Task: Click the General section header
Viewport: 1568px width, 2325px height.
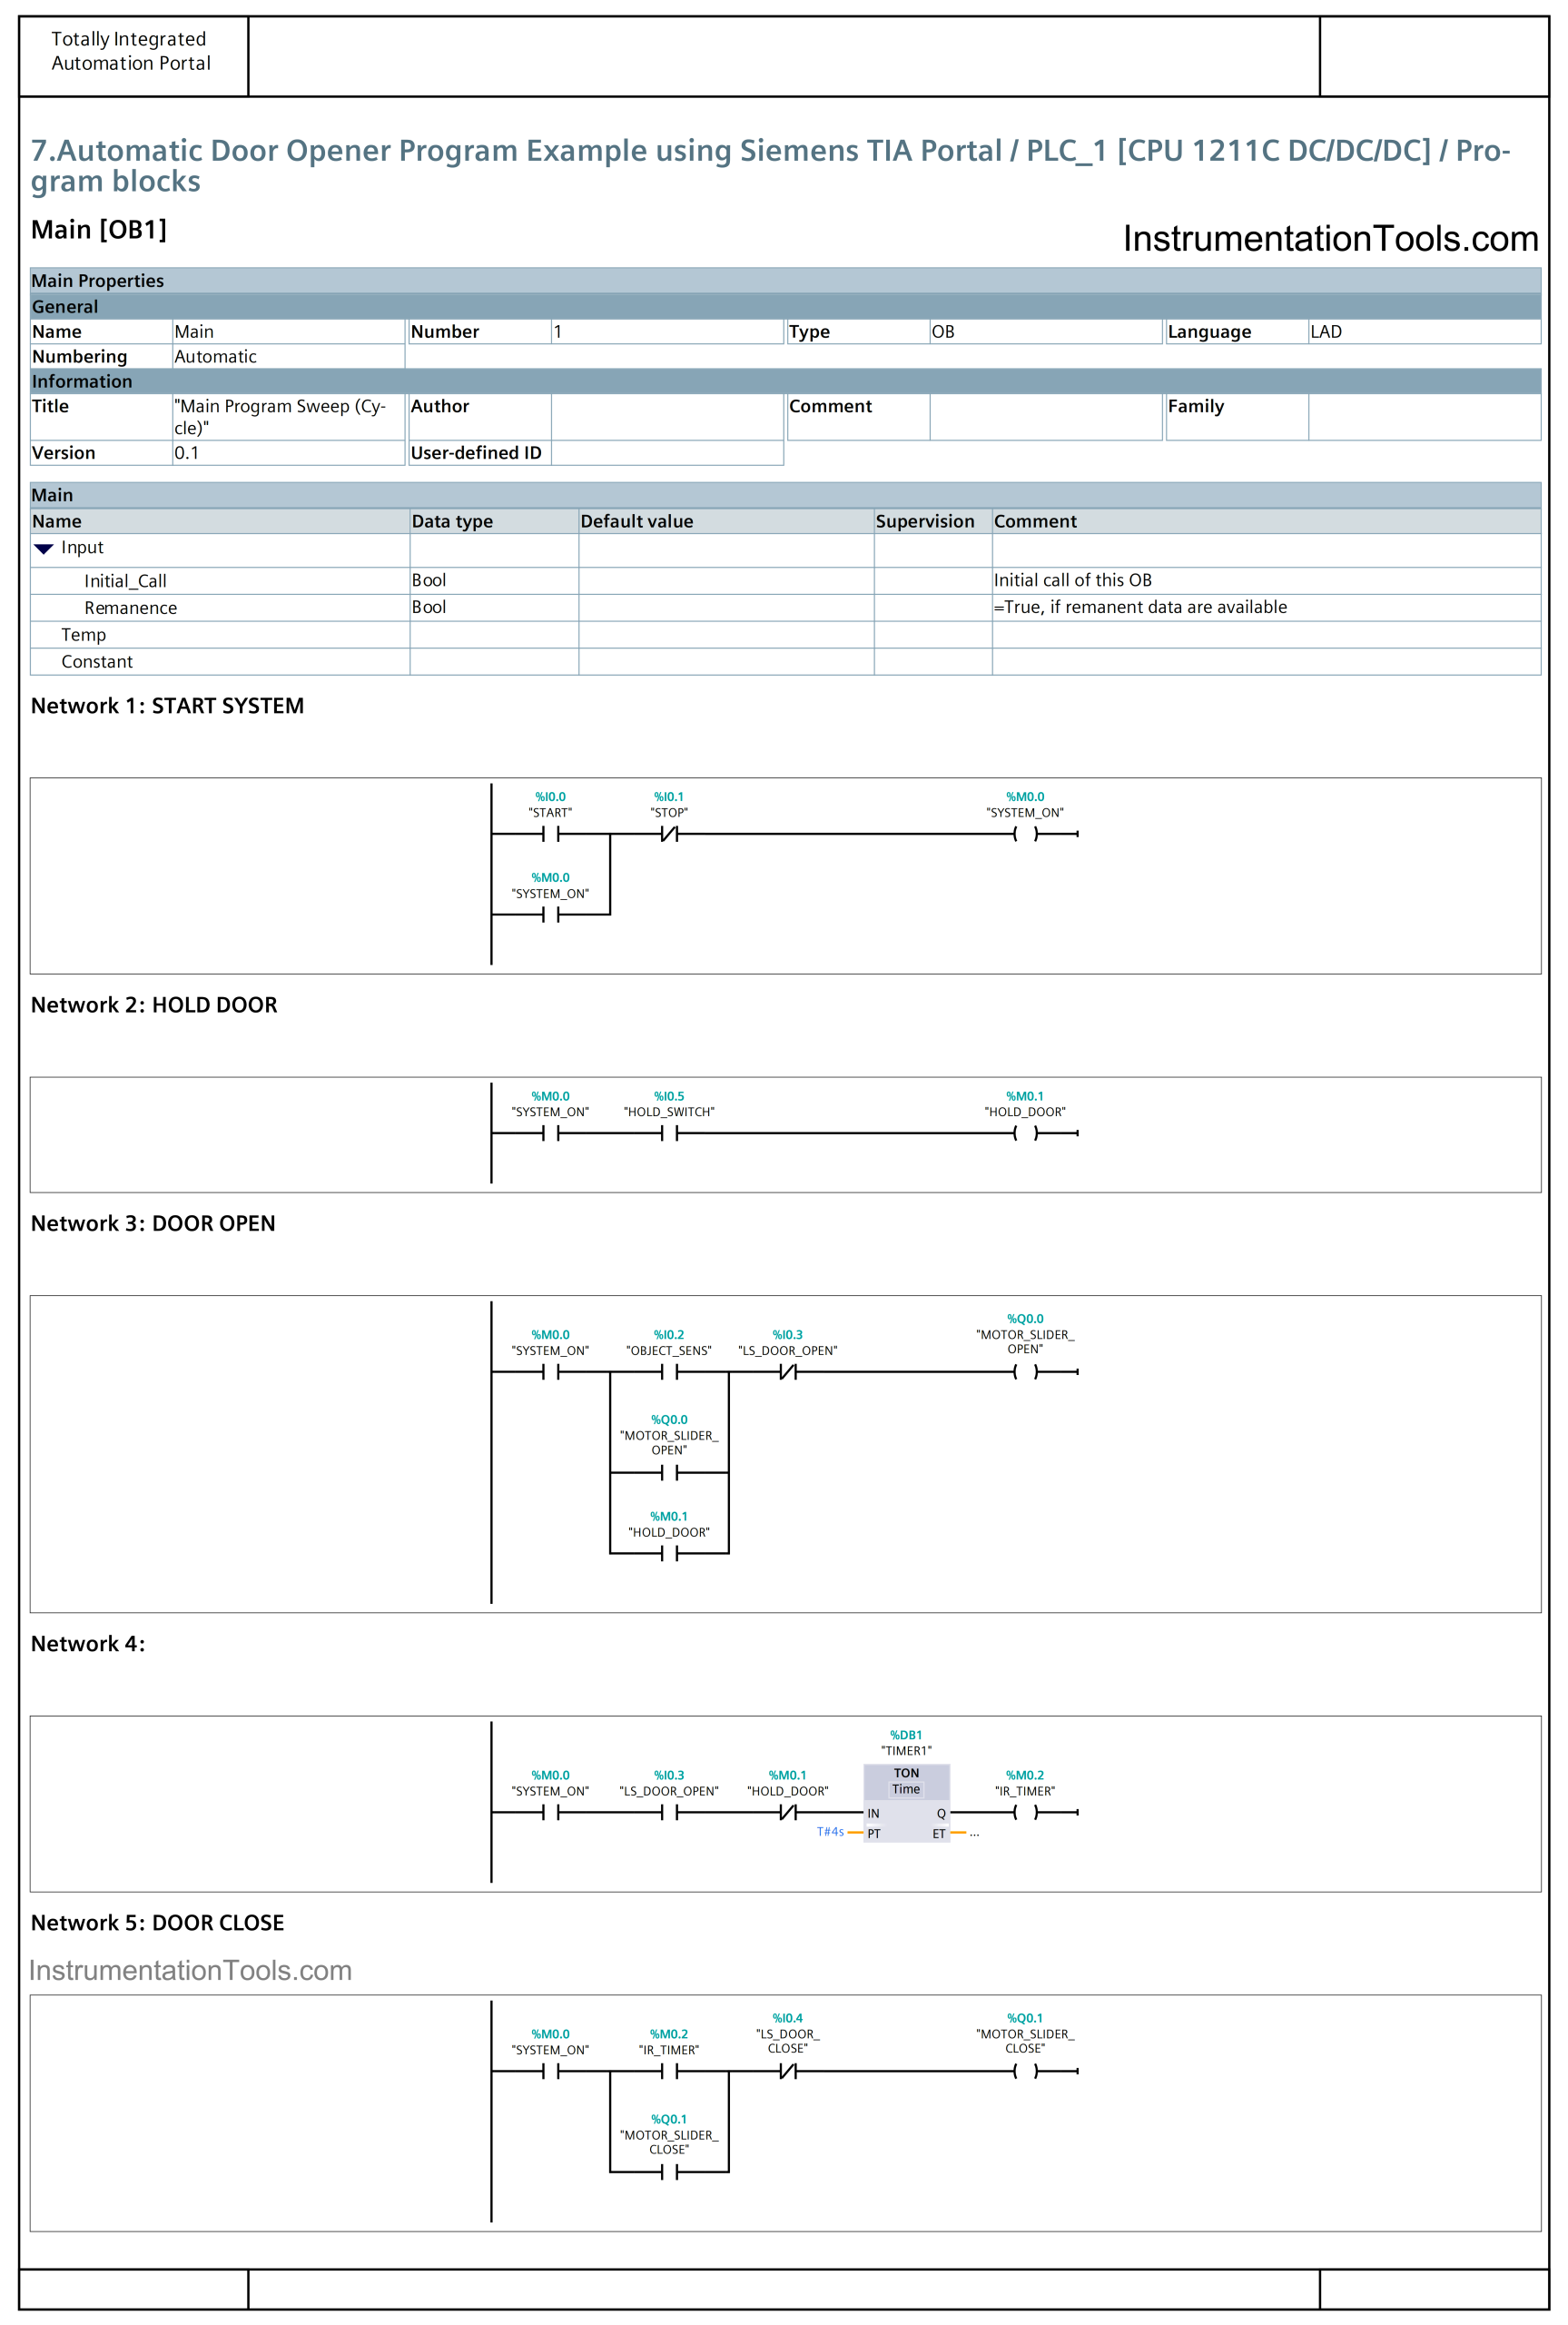Action: [785, 307]
